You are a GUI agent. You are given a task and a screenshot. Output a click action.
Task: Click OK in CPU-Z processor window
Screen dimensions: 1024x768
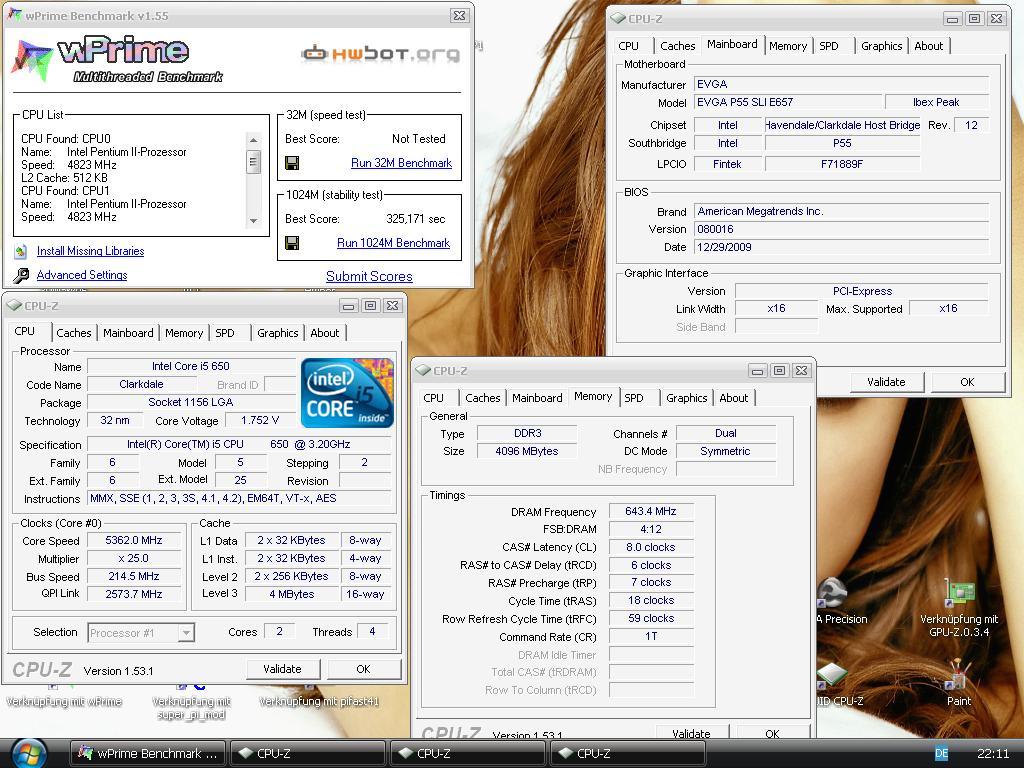(363, 669)
